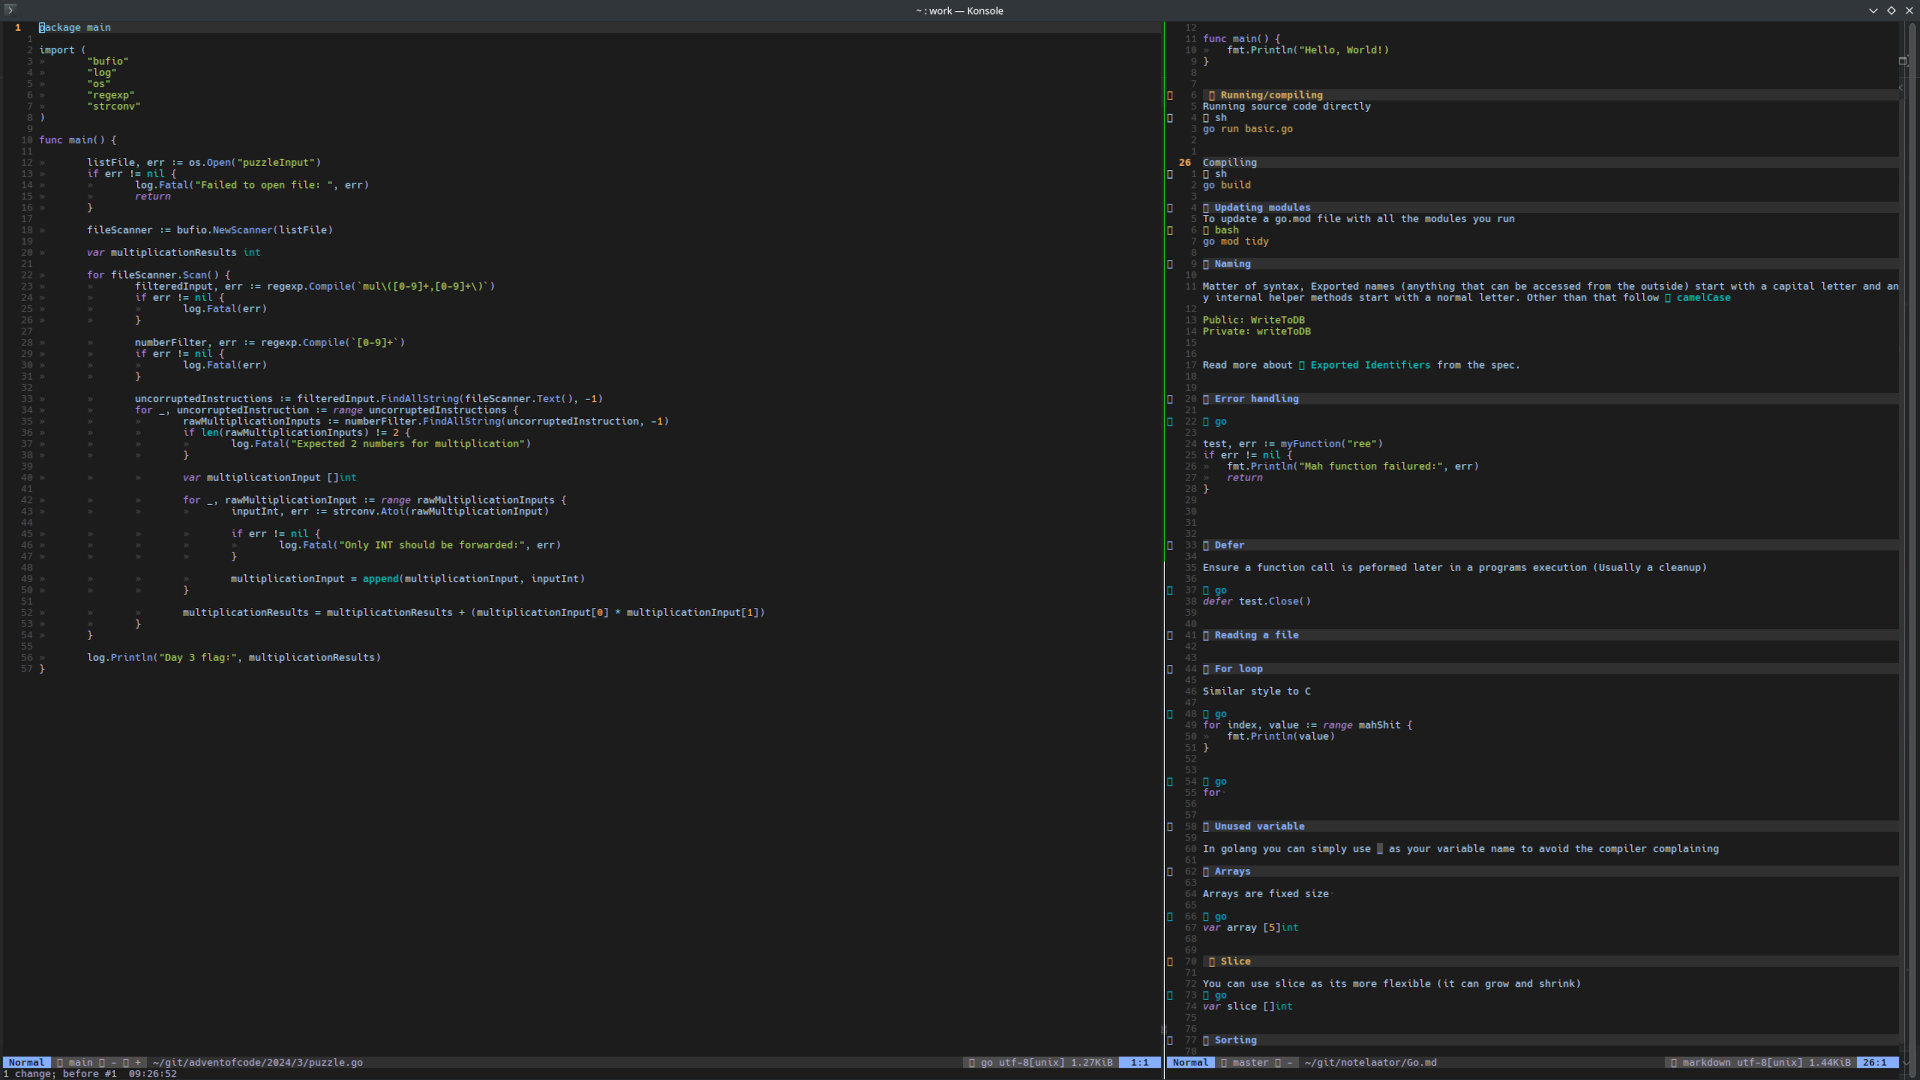Click the 'Similar style to C' line
1920x1080 pixels.
click(x=1256, y=691)
